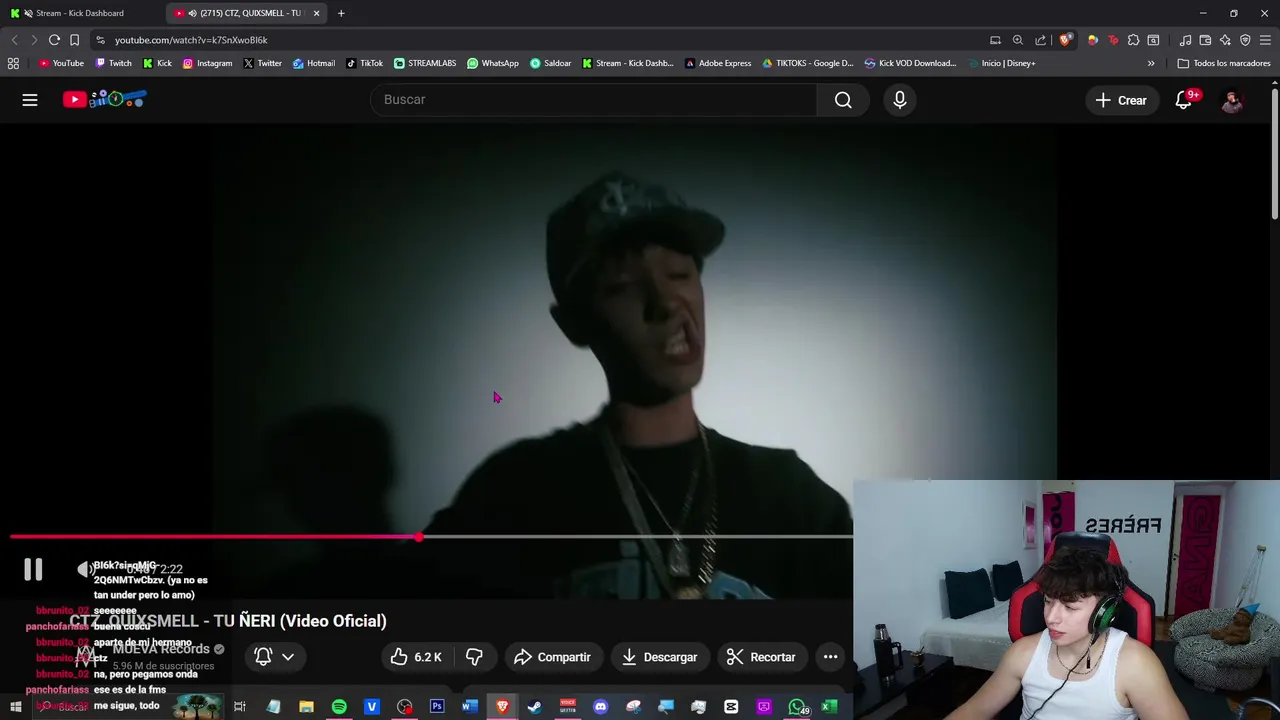The height and width of the screenshot is (720, 1280).
Task: Click the progress bar scrubber handle
Action: 418,537
